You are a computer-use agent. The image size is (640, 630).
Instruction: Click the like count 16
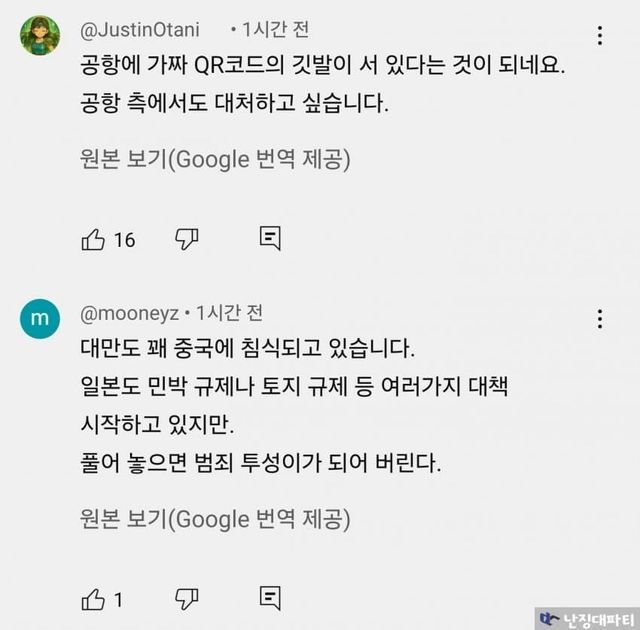coord(124,240)
